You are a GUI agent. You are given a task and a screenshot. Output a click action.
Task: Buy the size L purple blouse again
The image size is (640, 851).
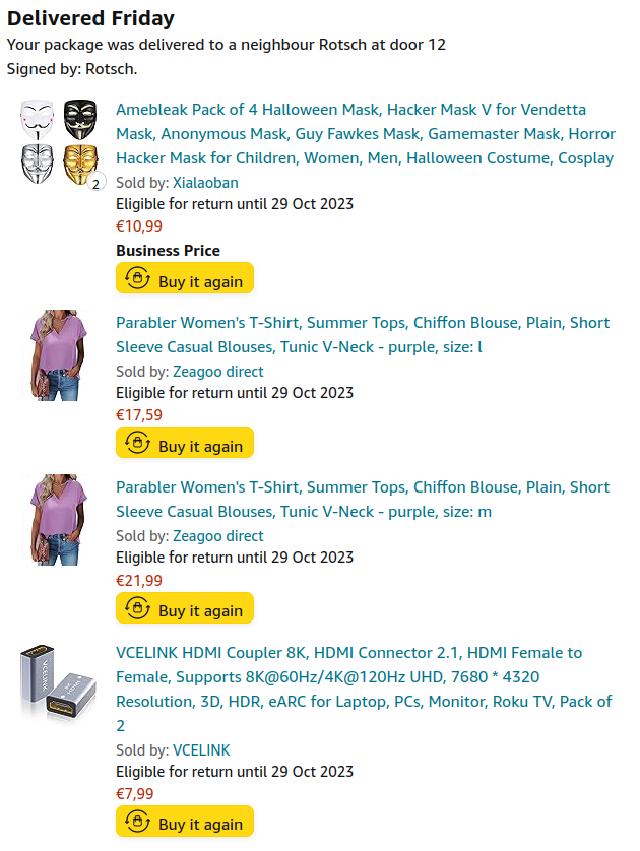(185, 443)
